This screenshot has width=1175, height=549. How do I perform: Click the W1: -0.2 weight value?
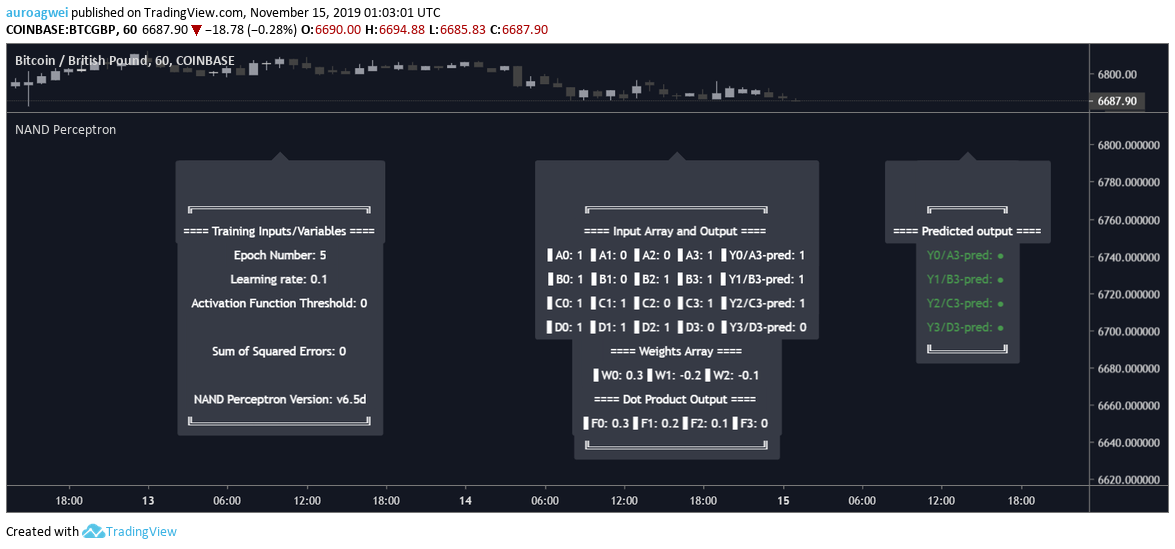[673, 375]
